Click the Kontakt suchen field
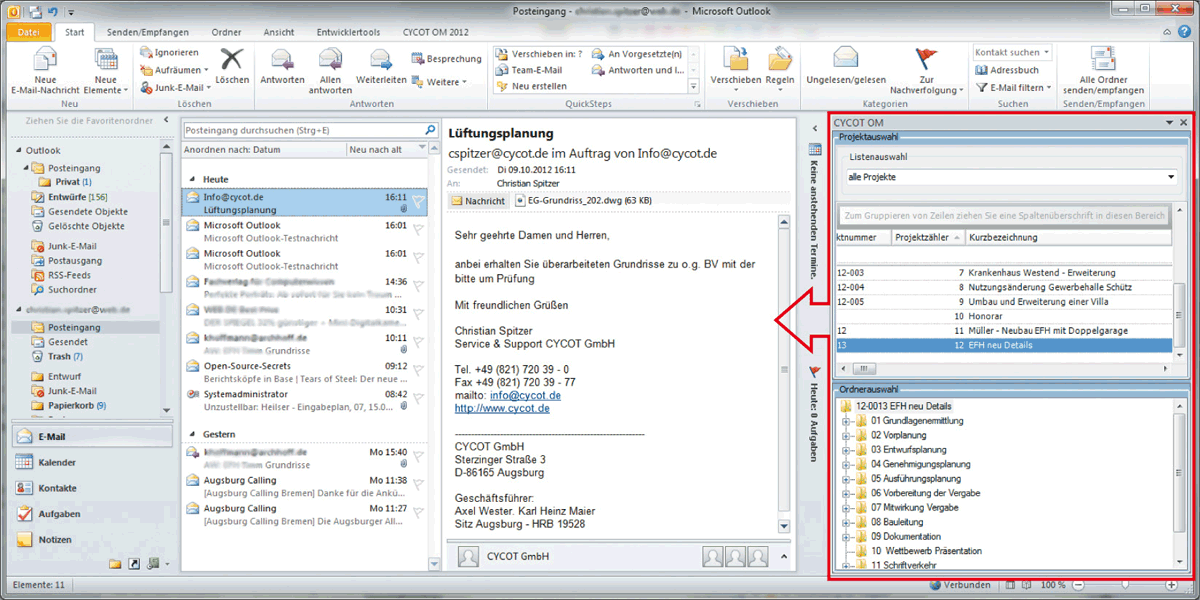Image resolution: width=1200 pixels, height=600 pixels. tap(1012, 52)
